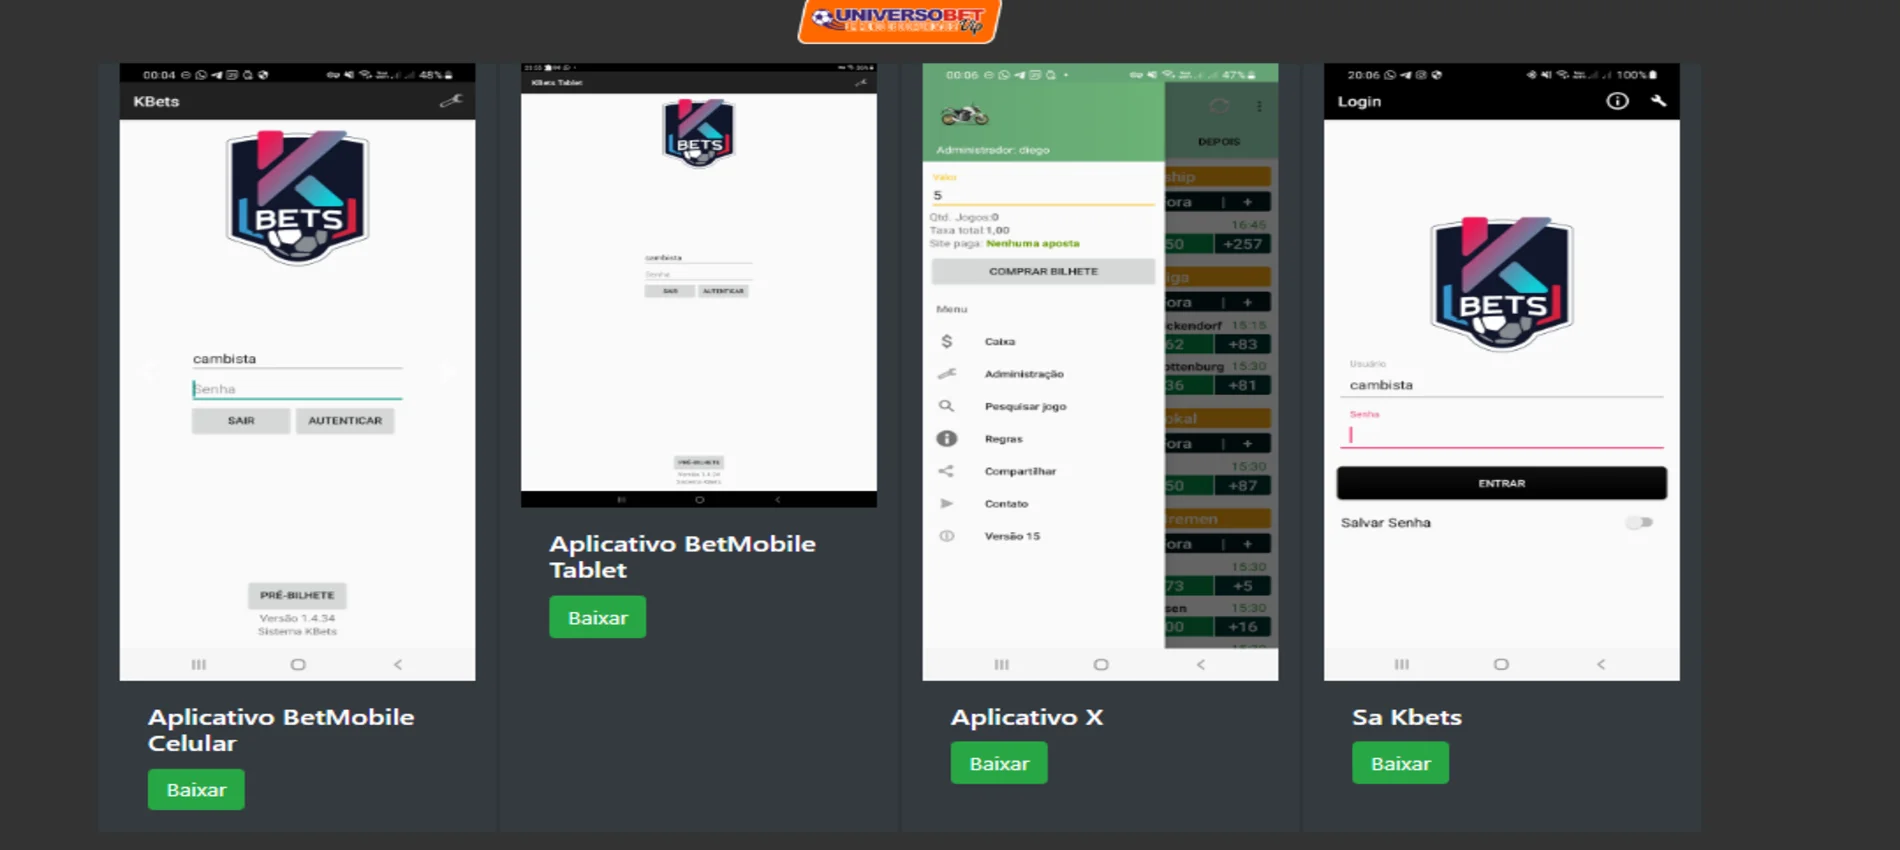Image resolution: width=1900 pixels, height=850 pixels.
Task: Download Aplicativo X with Baixar button
Action: point(999,763)
